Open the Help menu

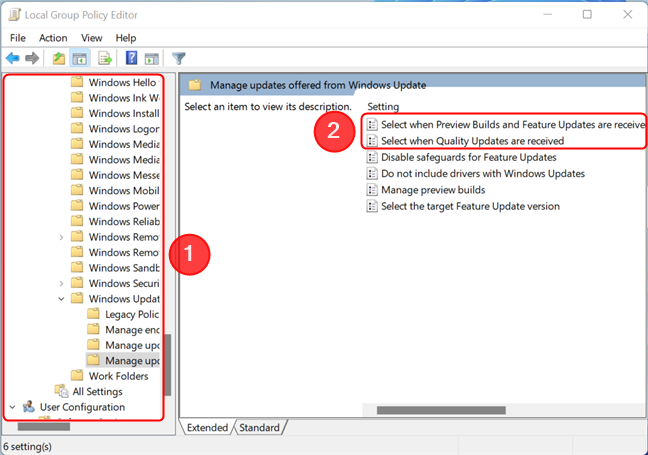click(126, 38)
